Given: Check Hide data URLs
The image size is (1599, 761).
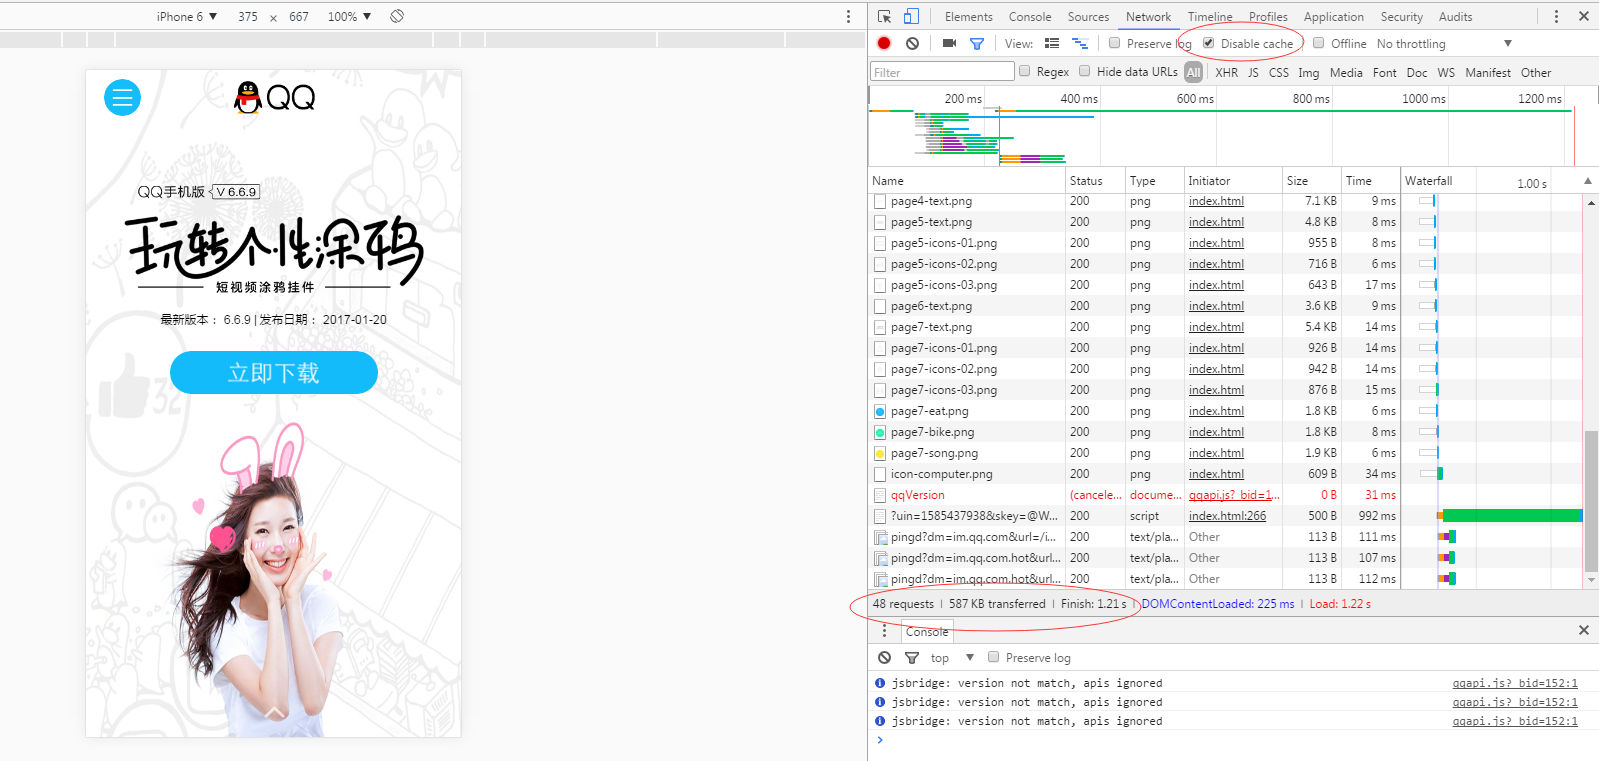Looking at the screenshot, I should click(1084, 71).
